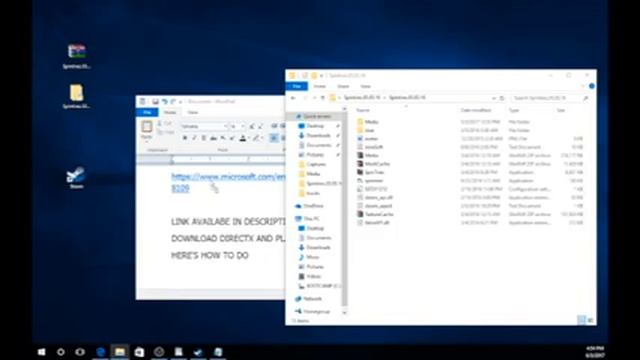Switch to WordPad View tab
Image resolution: width=640 pixels, height=360 pixels.
(x=193, y=112)
